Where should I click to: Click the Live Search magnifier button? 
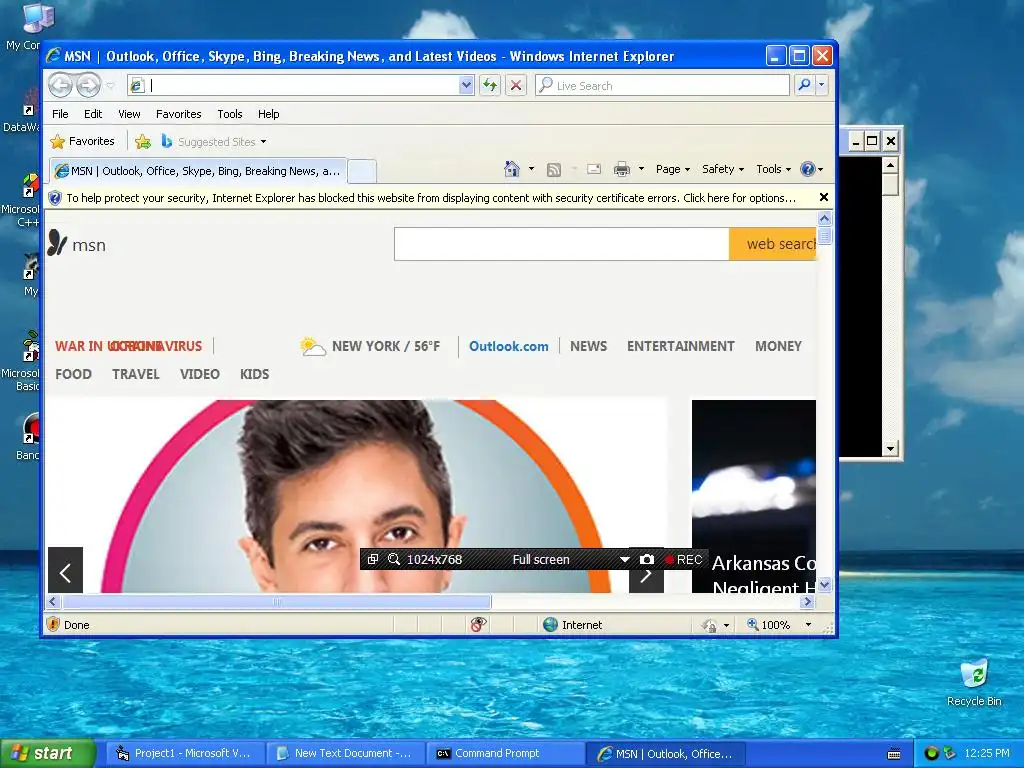[805, 85]
